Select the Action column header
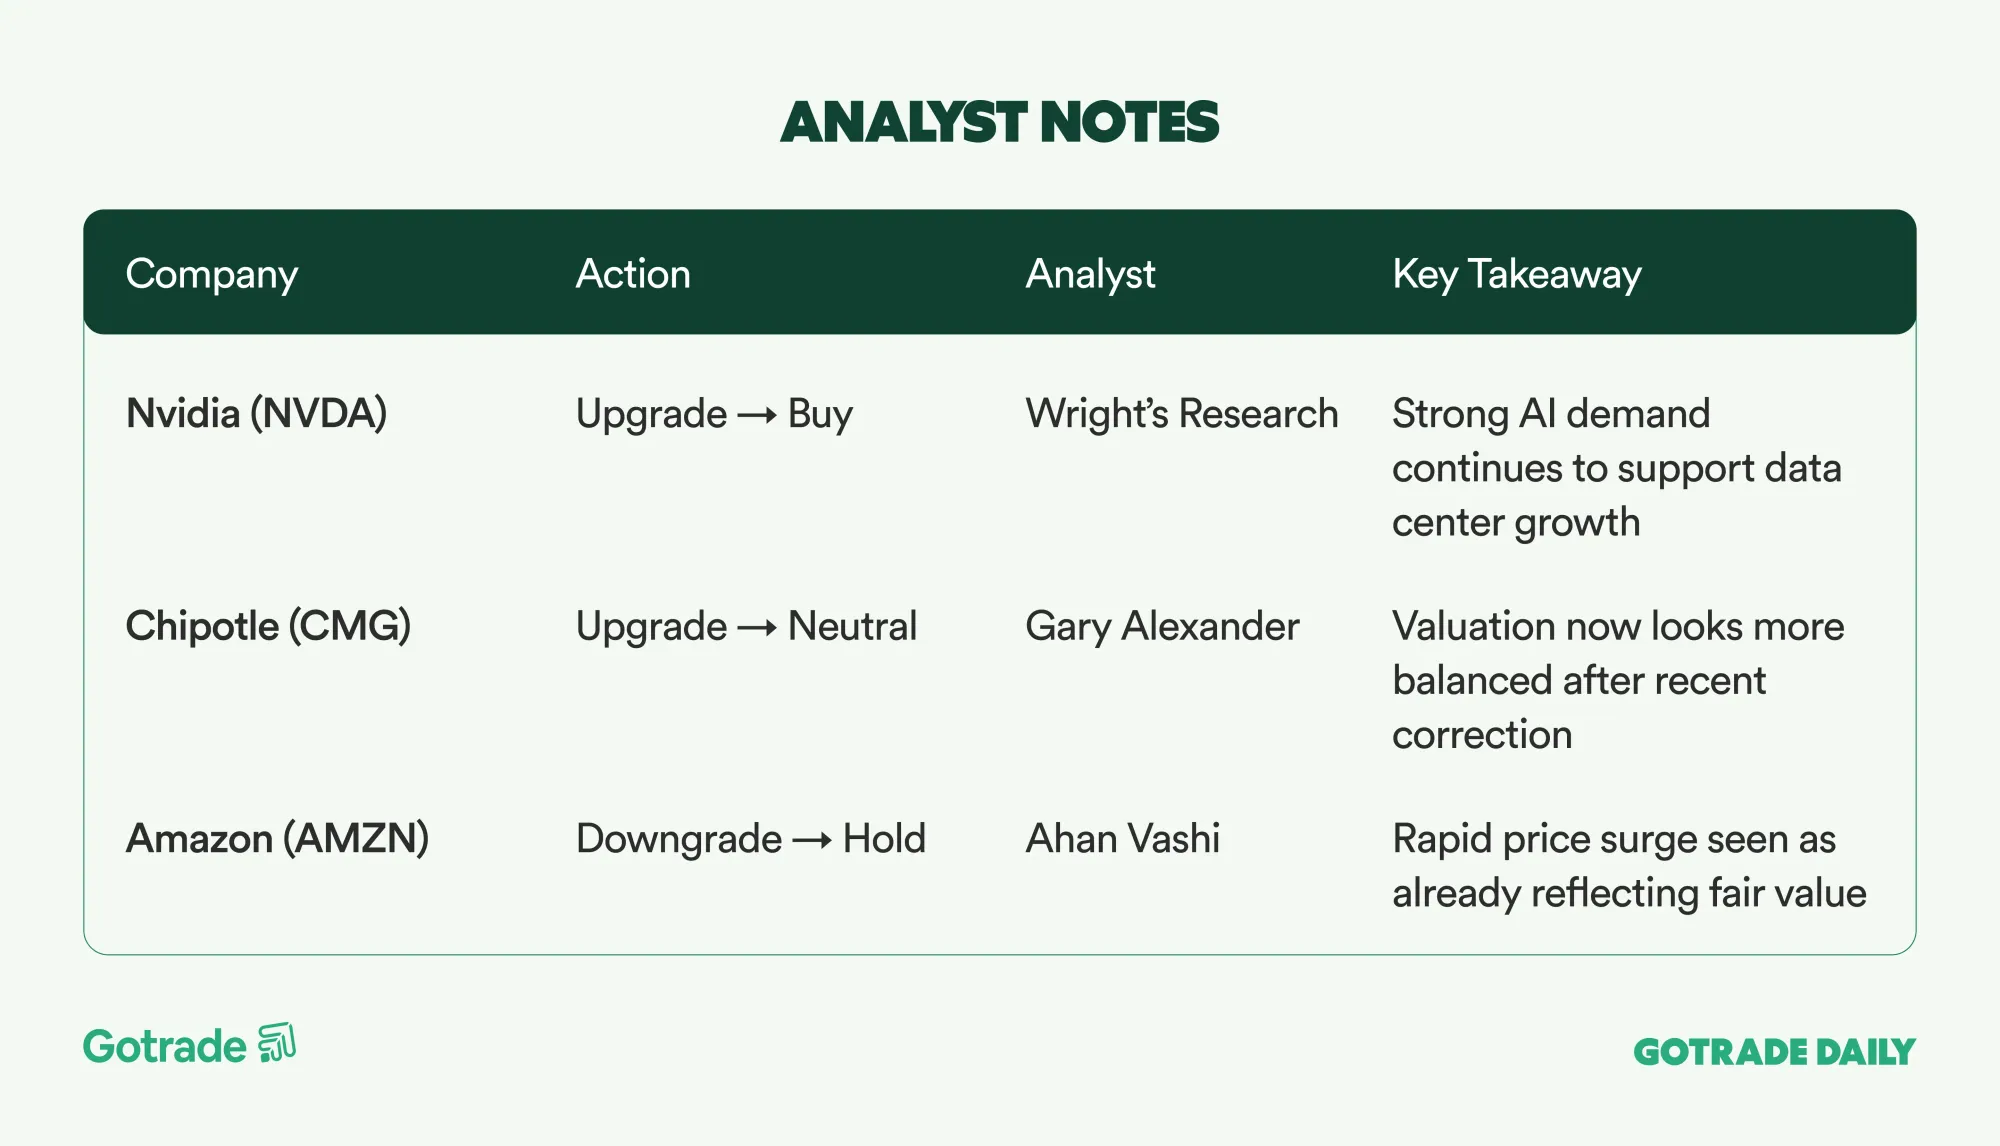Viewport: 2000px width, 1146px height. tap(633, 274)
